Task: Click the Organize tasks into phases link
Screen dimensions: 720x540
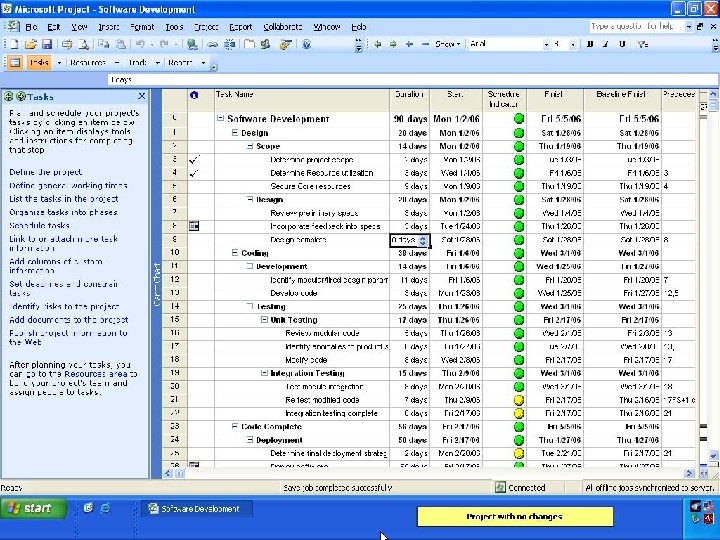Action: (63, 212)
